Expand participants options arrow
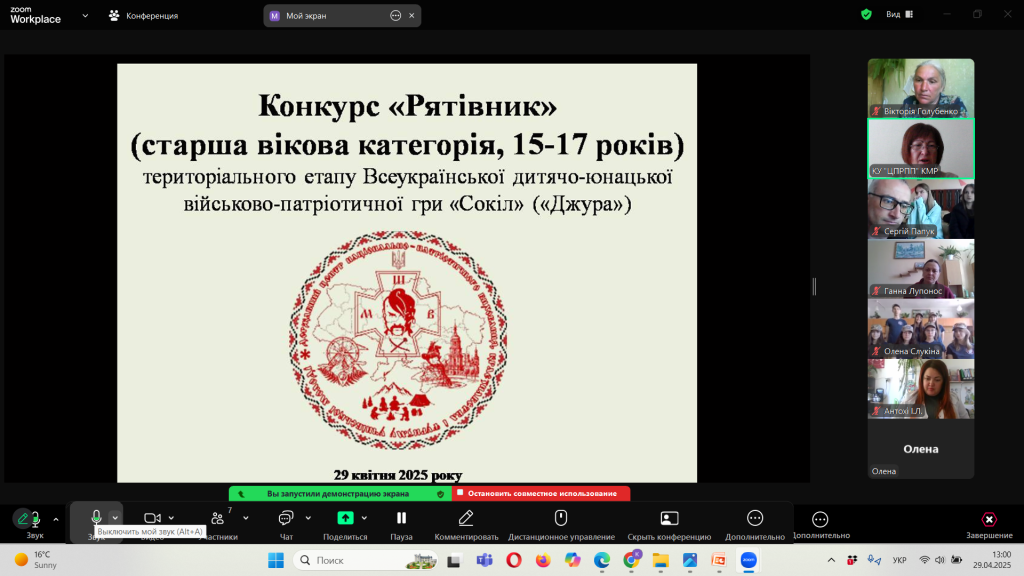Viewport: 1024px width, 576px height. click(x=246, y=518)
